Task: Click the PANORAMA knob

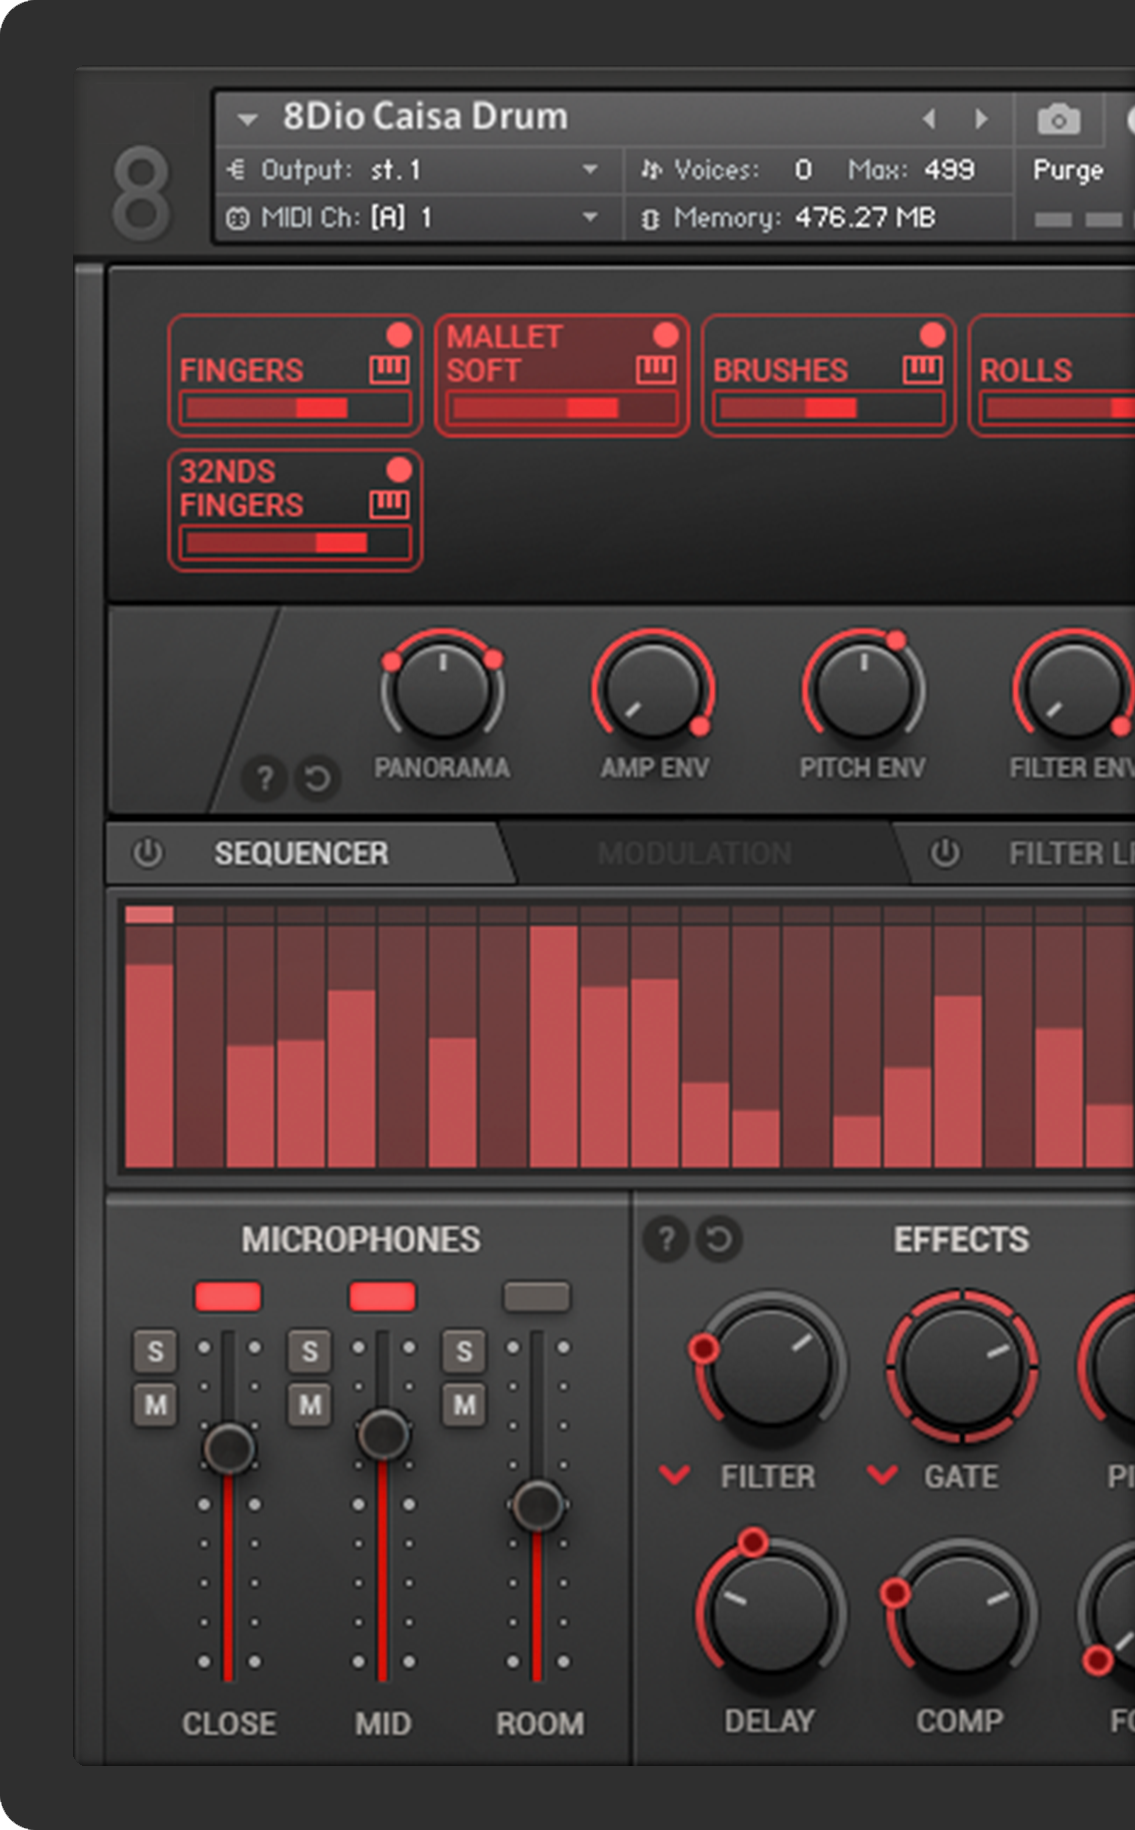Action: coord(441,689)
